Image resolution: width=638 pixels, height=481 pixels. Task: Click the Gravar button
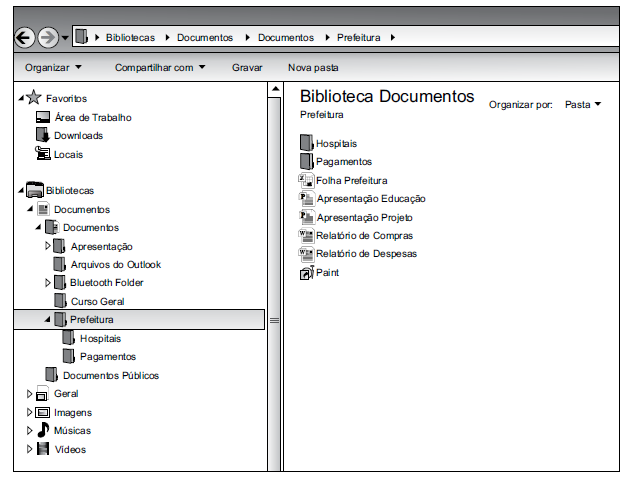pyautogui.click(x=247, y=68)
